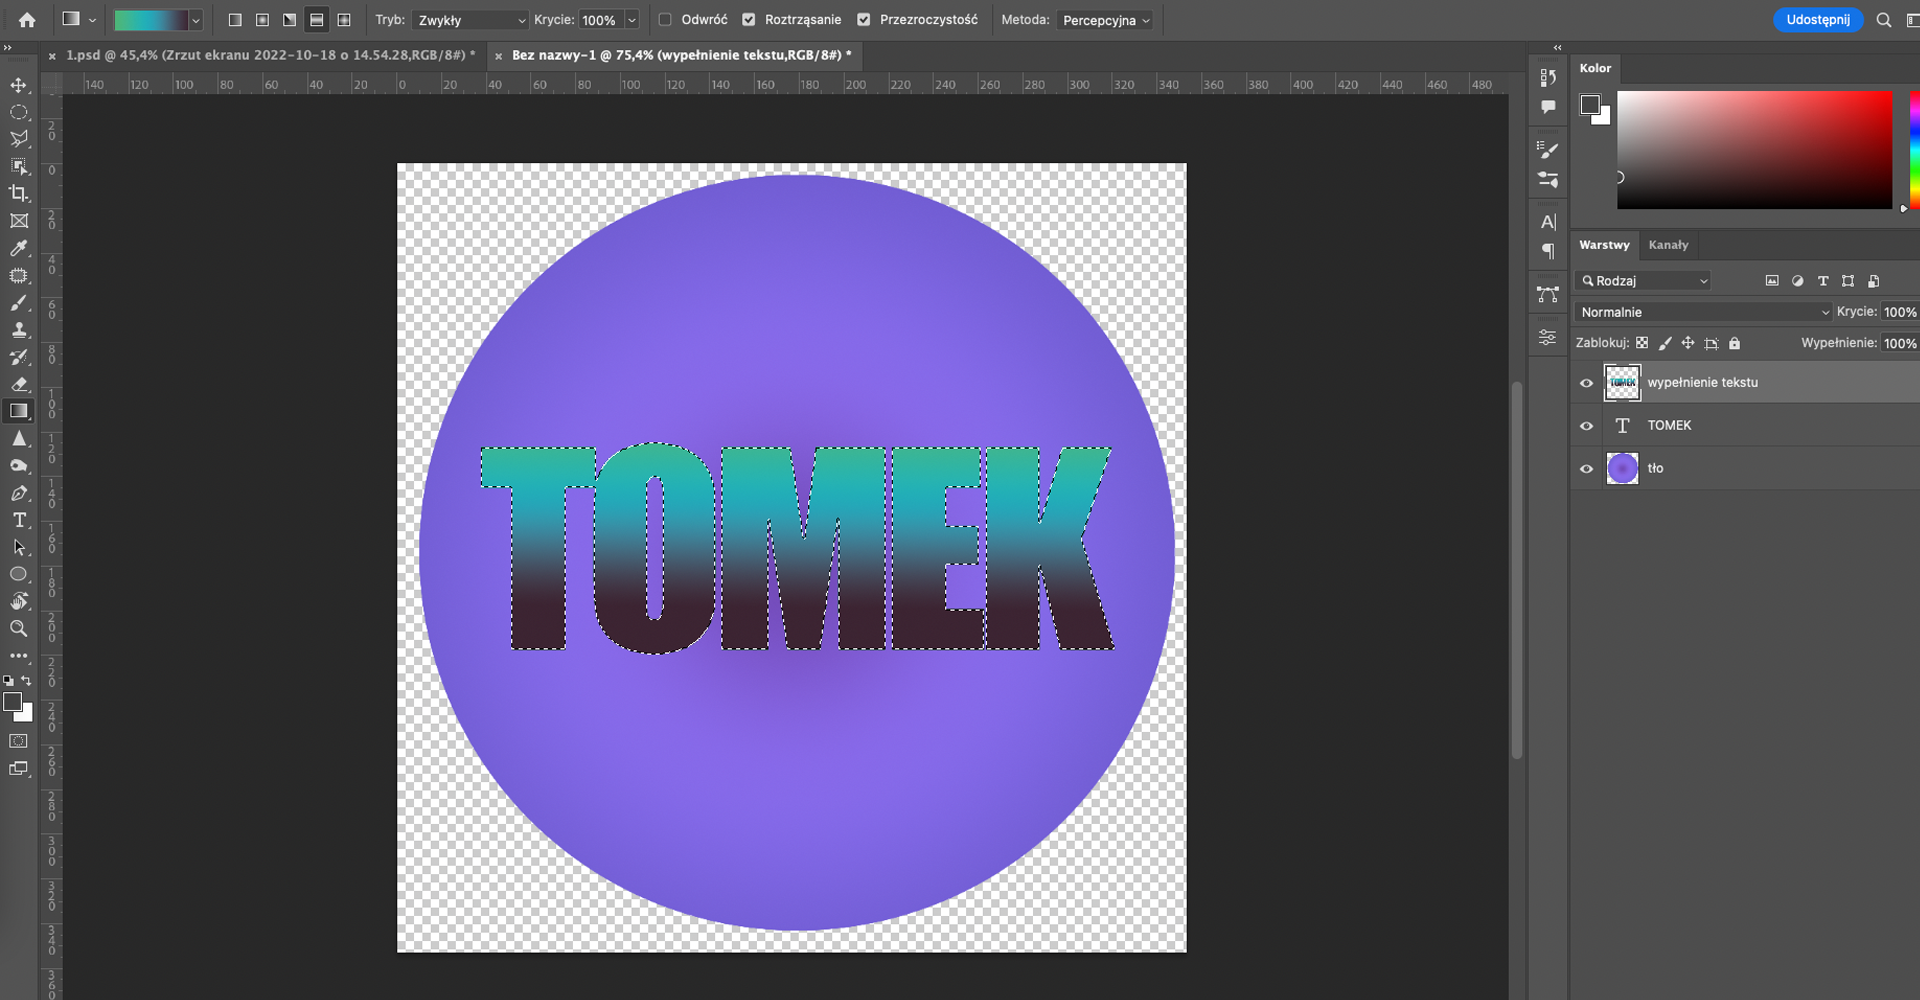This screenshot has height=1000, width=1920.
Task: Switch to the Kanały tab
Action: pos(1668,245)
